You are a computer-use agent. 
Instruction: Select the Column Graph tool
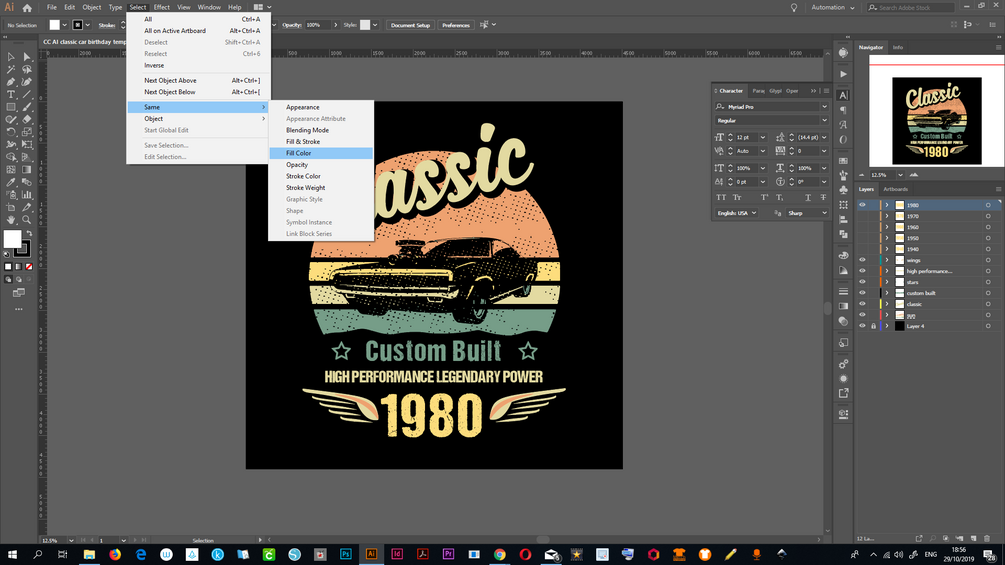[x=27, y=195]
